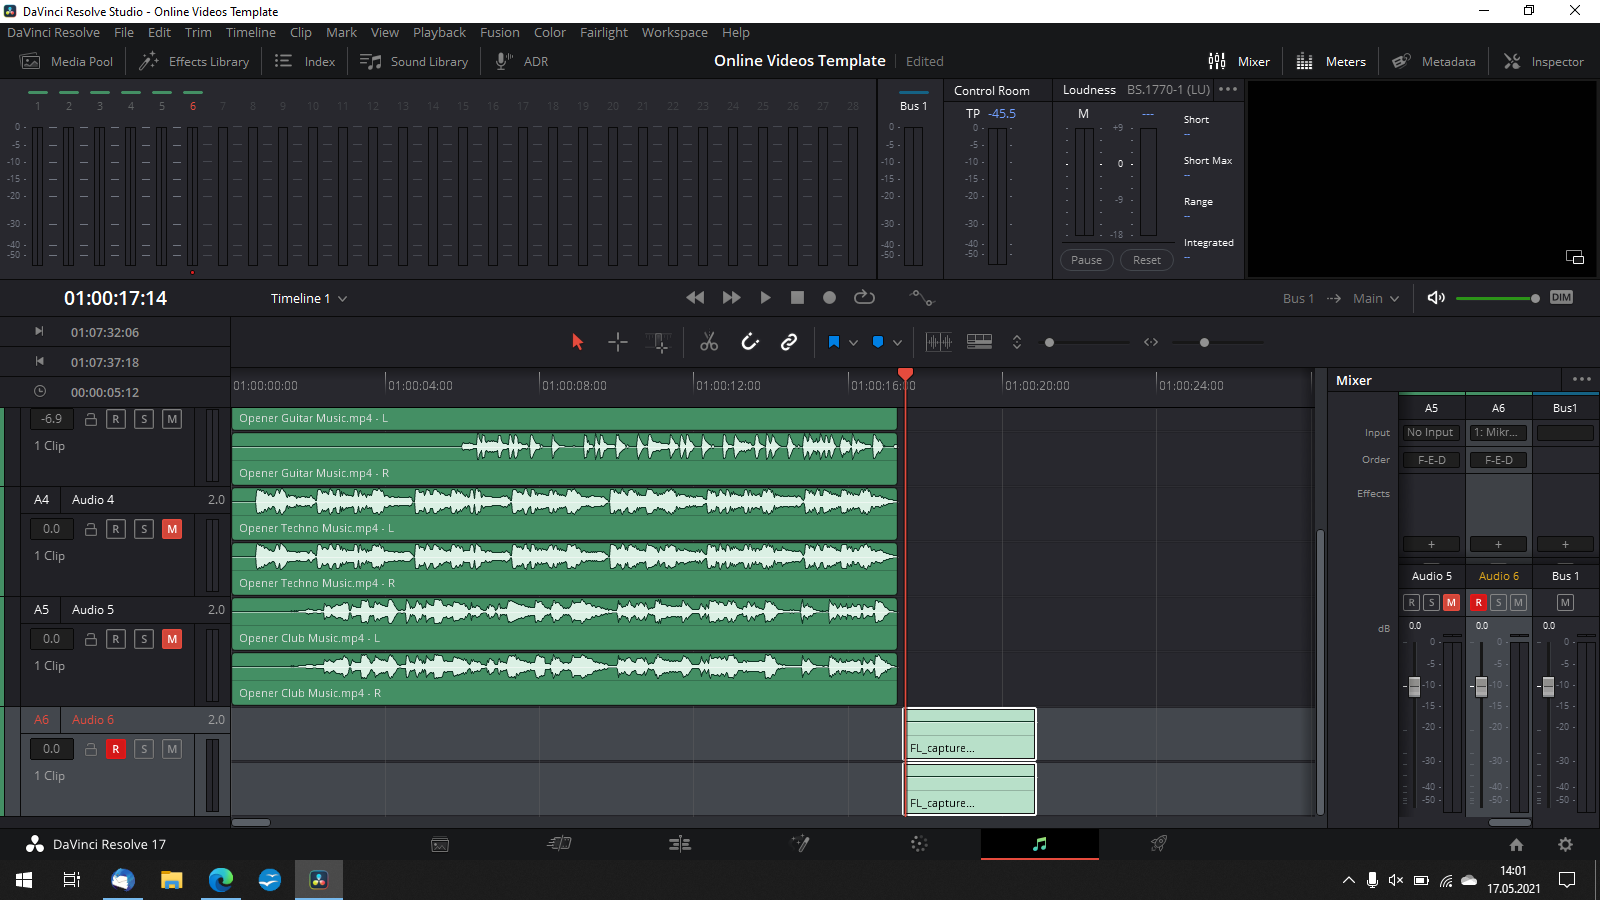Open the Index panel
Screen dimensions: 1601x902
(x=305, y=62)
